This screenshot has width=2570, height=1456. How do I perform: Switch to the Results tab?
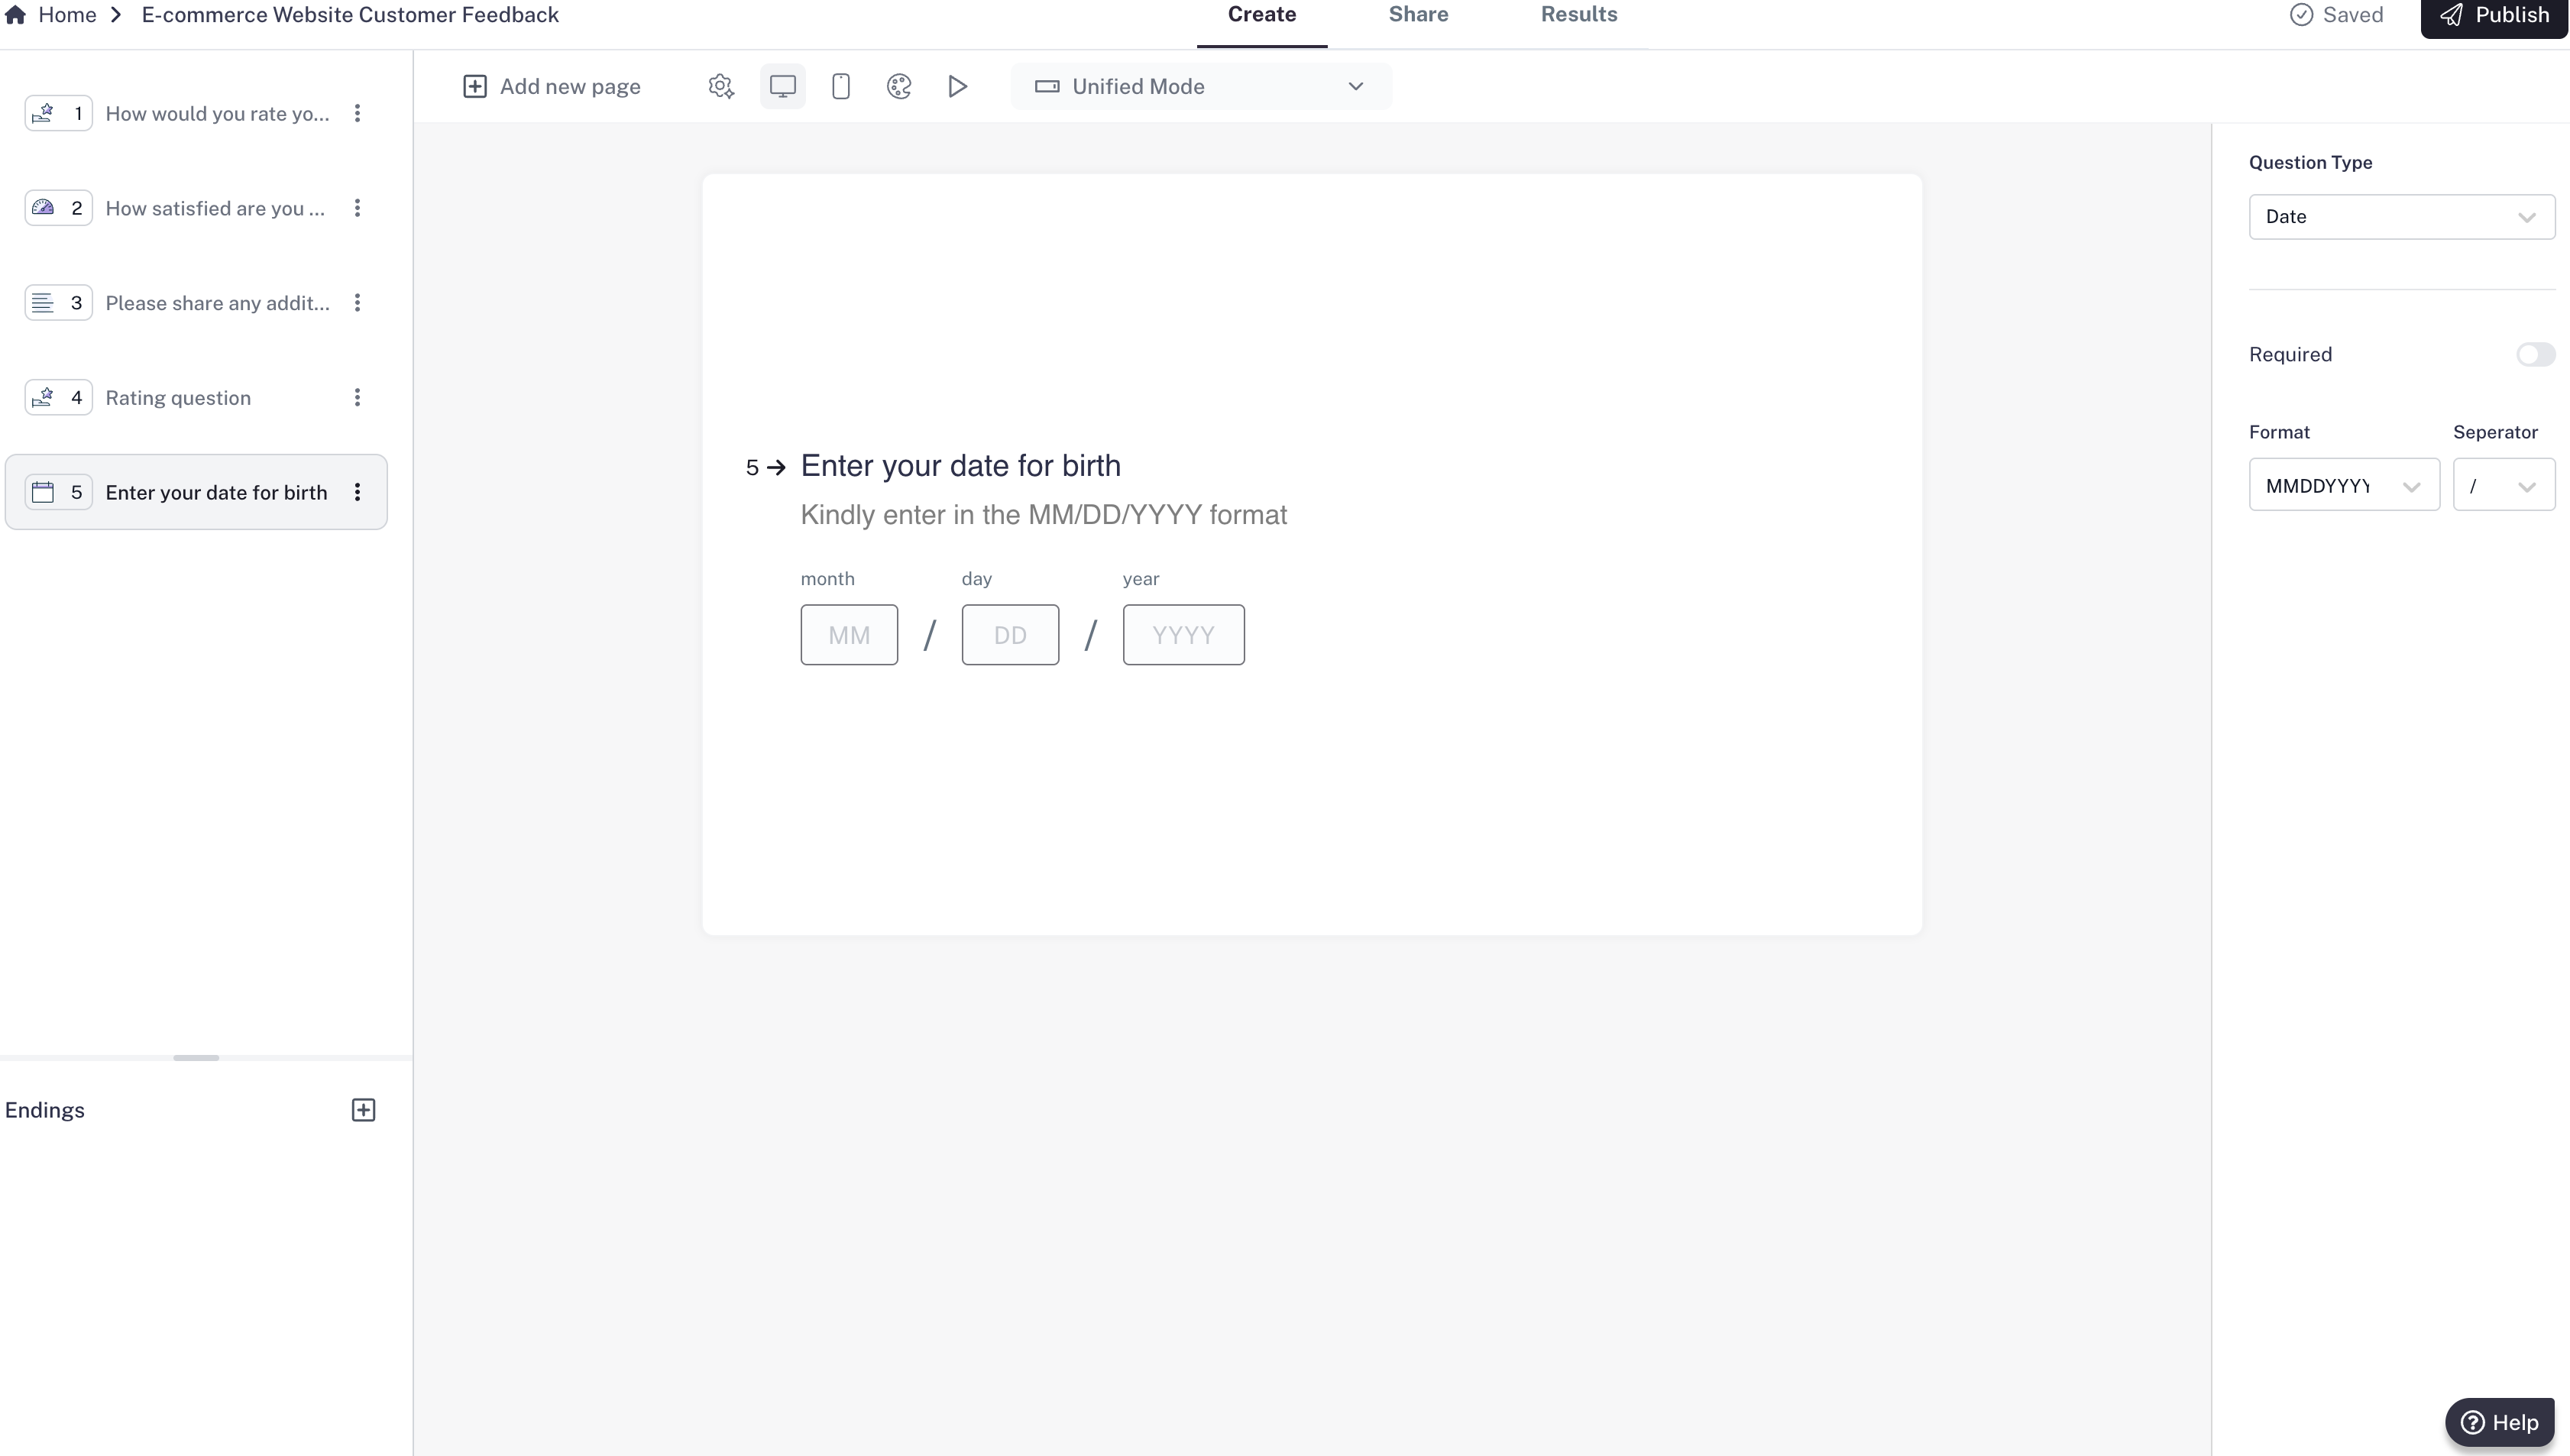pos(1578,15)
